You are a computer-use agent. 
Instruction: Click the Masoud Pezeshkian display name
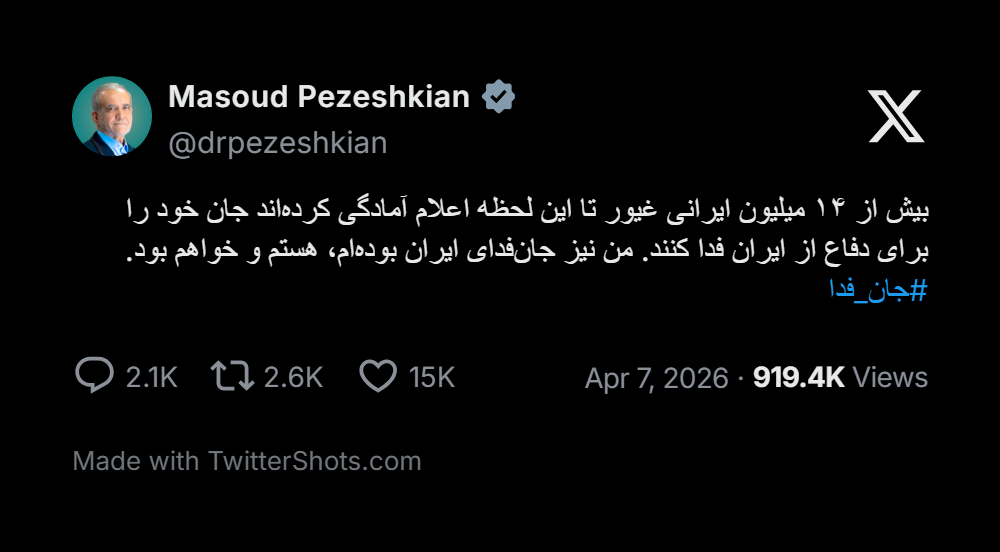(x=319, y=97)
